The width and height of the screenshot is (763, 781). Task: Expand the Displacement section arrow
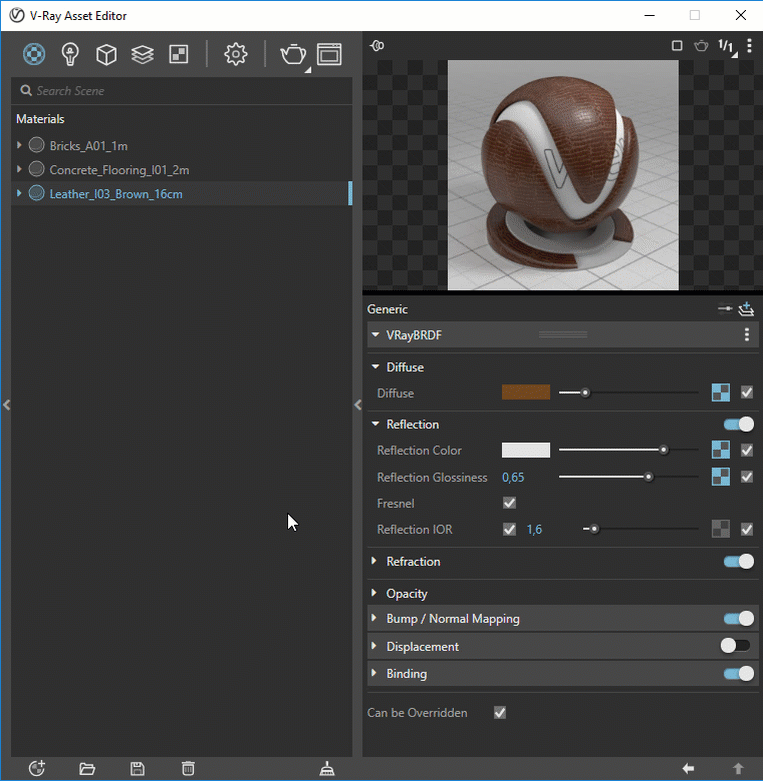[374, 646]
